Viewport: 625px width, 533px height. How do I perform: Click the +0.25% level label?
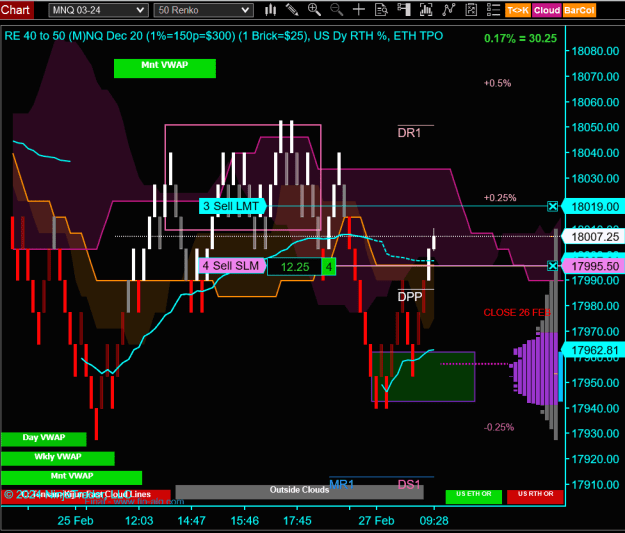click(499, 197)
